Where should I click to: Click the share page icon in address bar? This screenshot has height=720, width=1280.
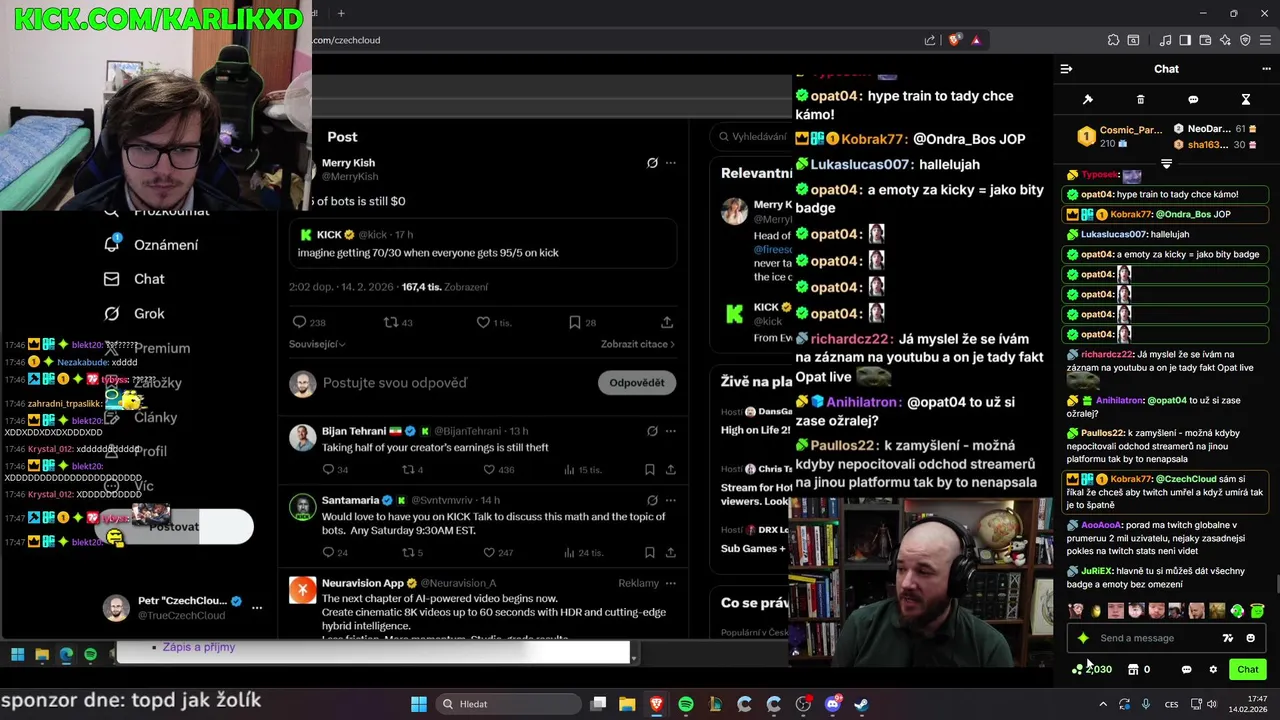tap(930, 40)
